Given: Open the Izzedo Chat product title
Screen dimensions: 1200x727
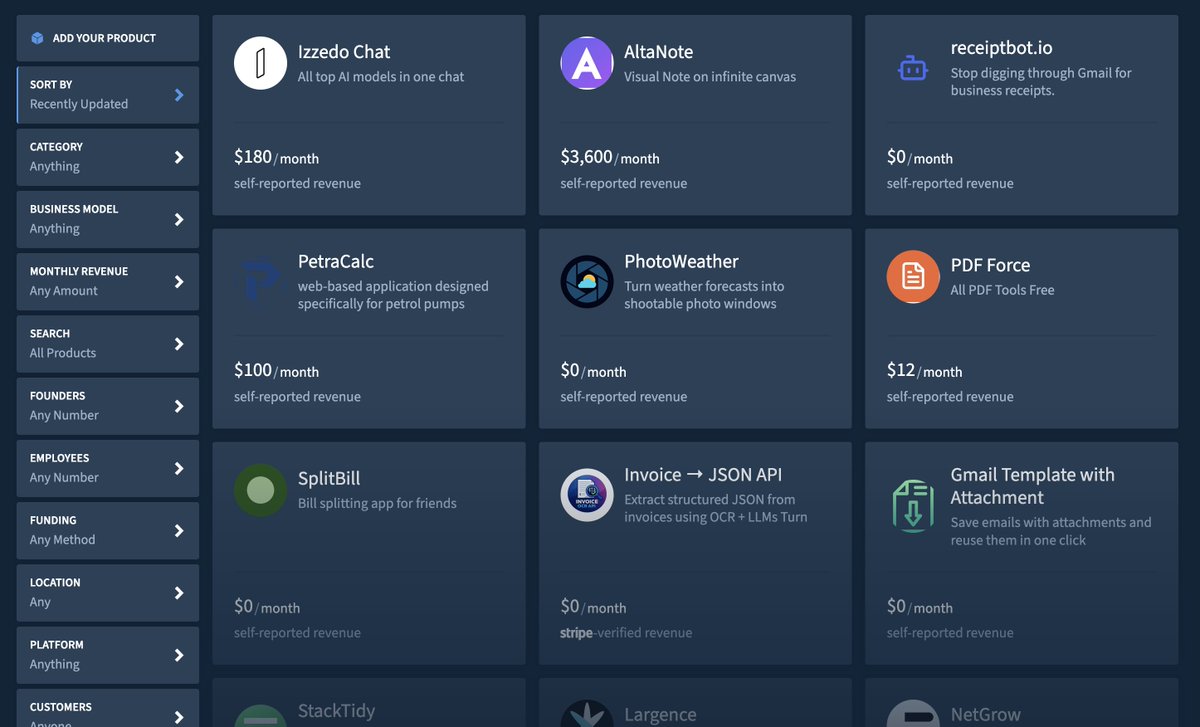Looking at the screenshot, I should click(344, 52).
